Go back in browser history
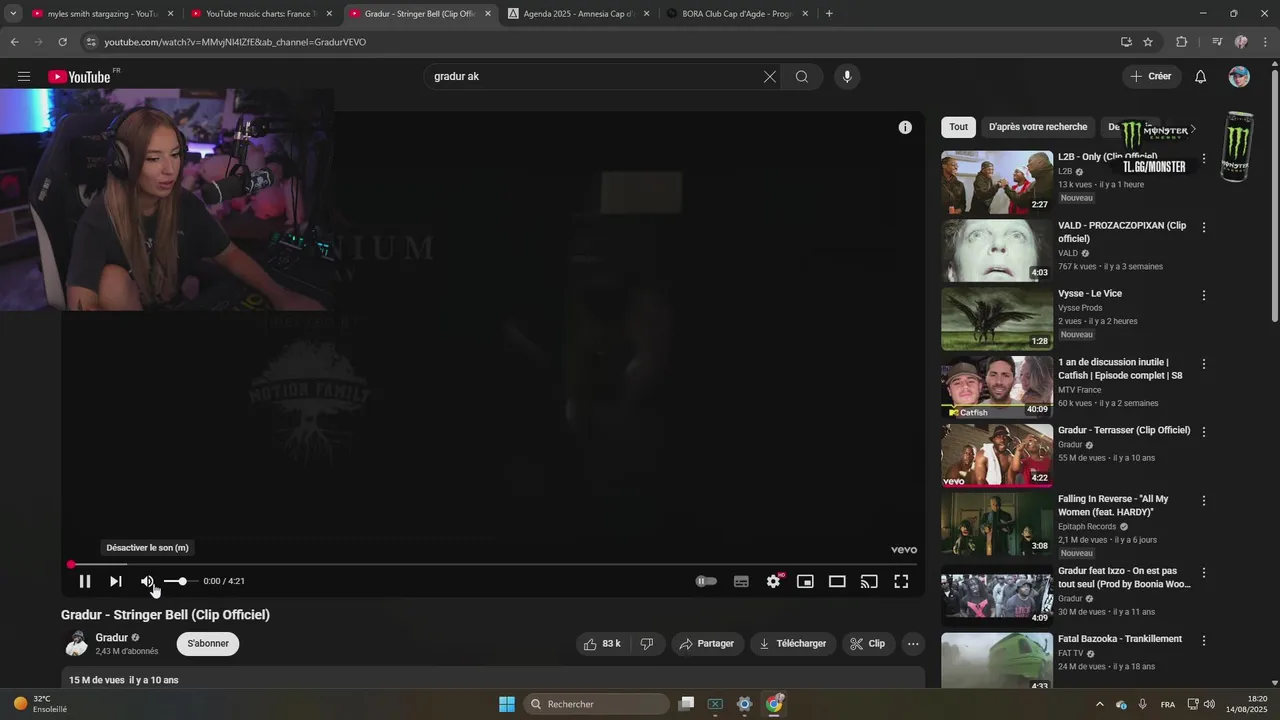Screen dimensions: 1280x720 click(14, 42)
